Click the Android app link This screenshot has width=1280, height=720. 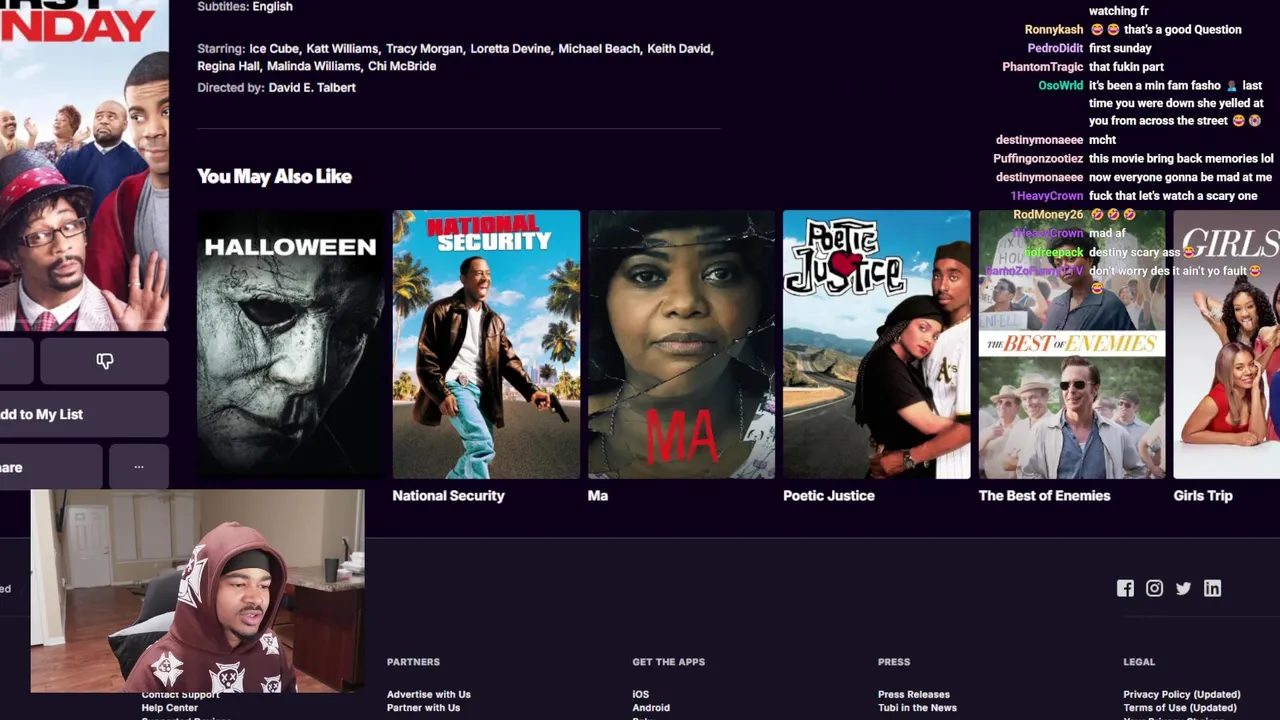[x=651, y=708]
